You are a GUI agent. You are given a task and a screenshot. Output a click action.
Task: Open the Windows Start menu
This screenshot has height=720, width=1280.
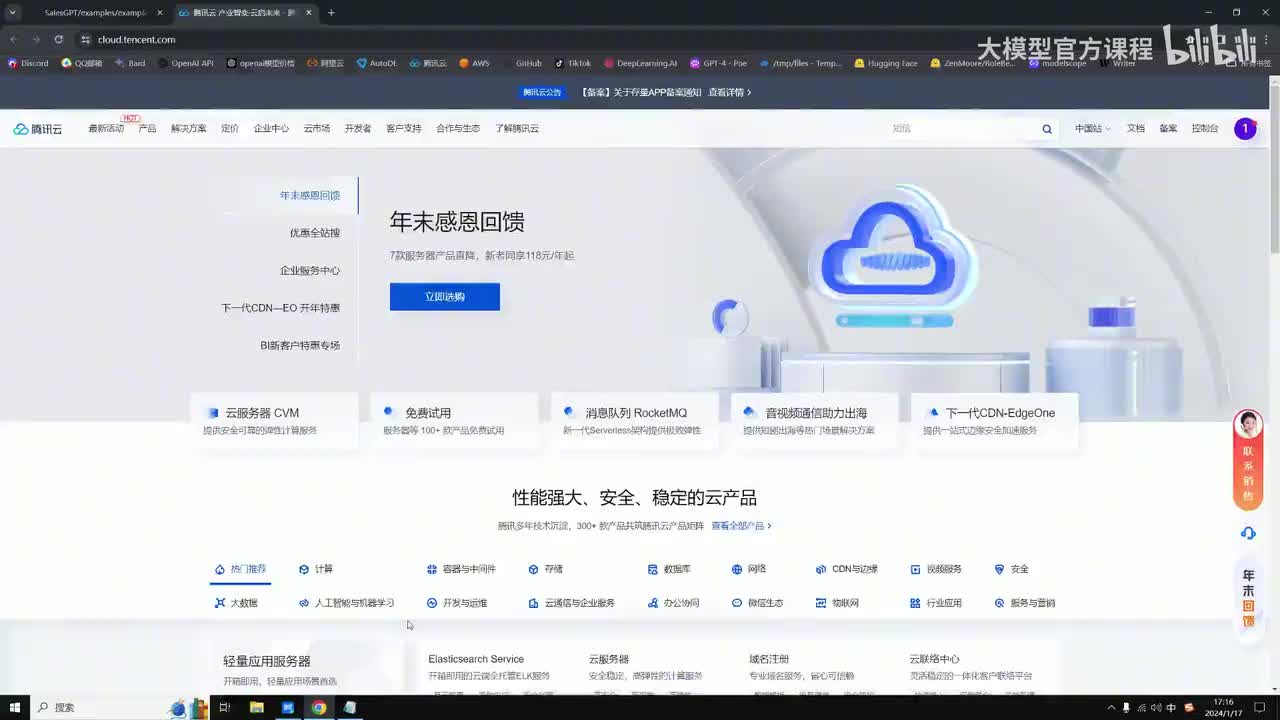[14, 707]
